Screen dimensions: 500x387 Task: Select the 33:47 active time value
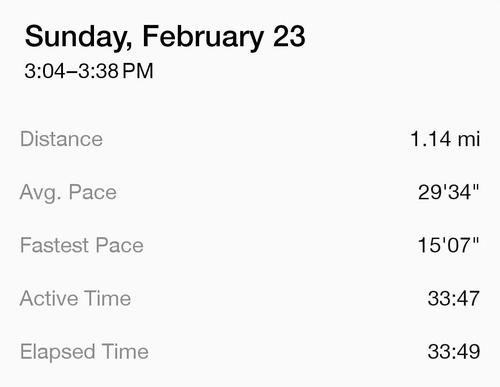point(454,298)
